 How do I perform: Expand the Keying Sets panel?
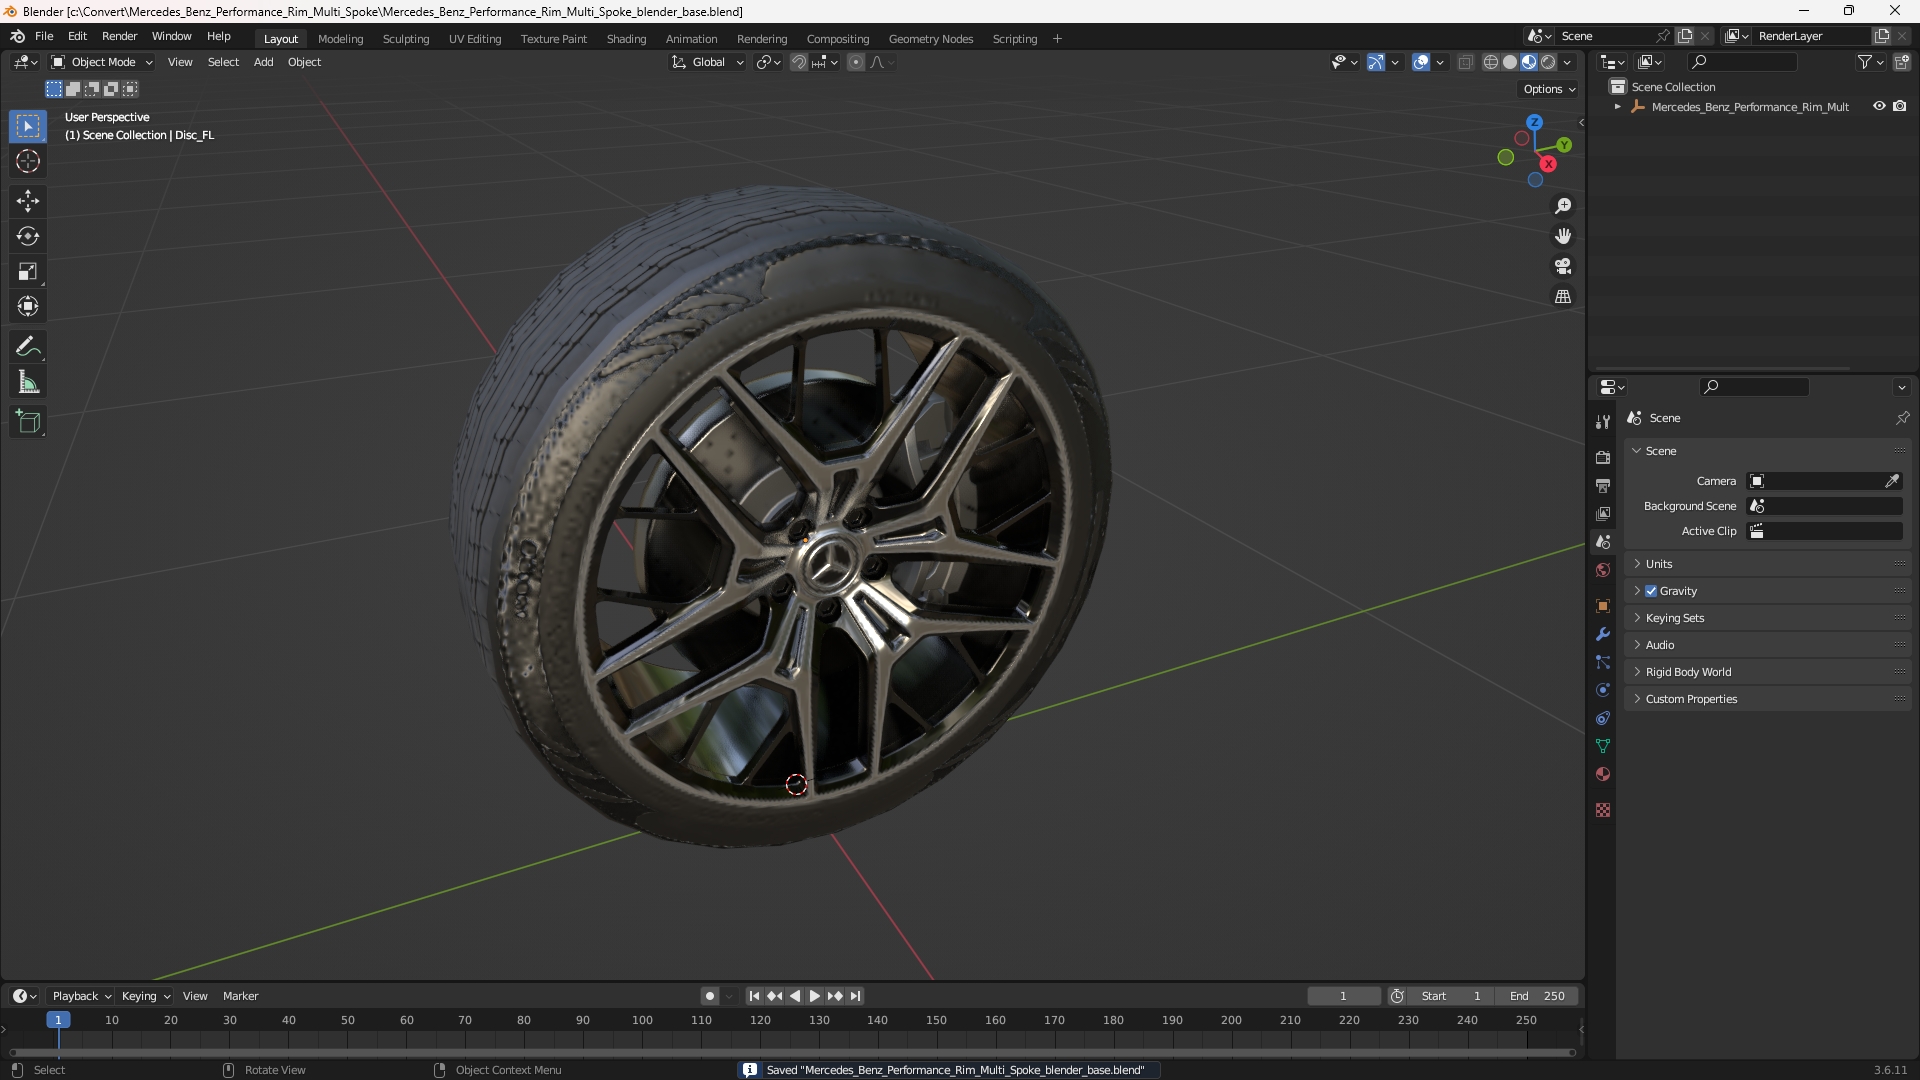(1768, 618)
